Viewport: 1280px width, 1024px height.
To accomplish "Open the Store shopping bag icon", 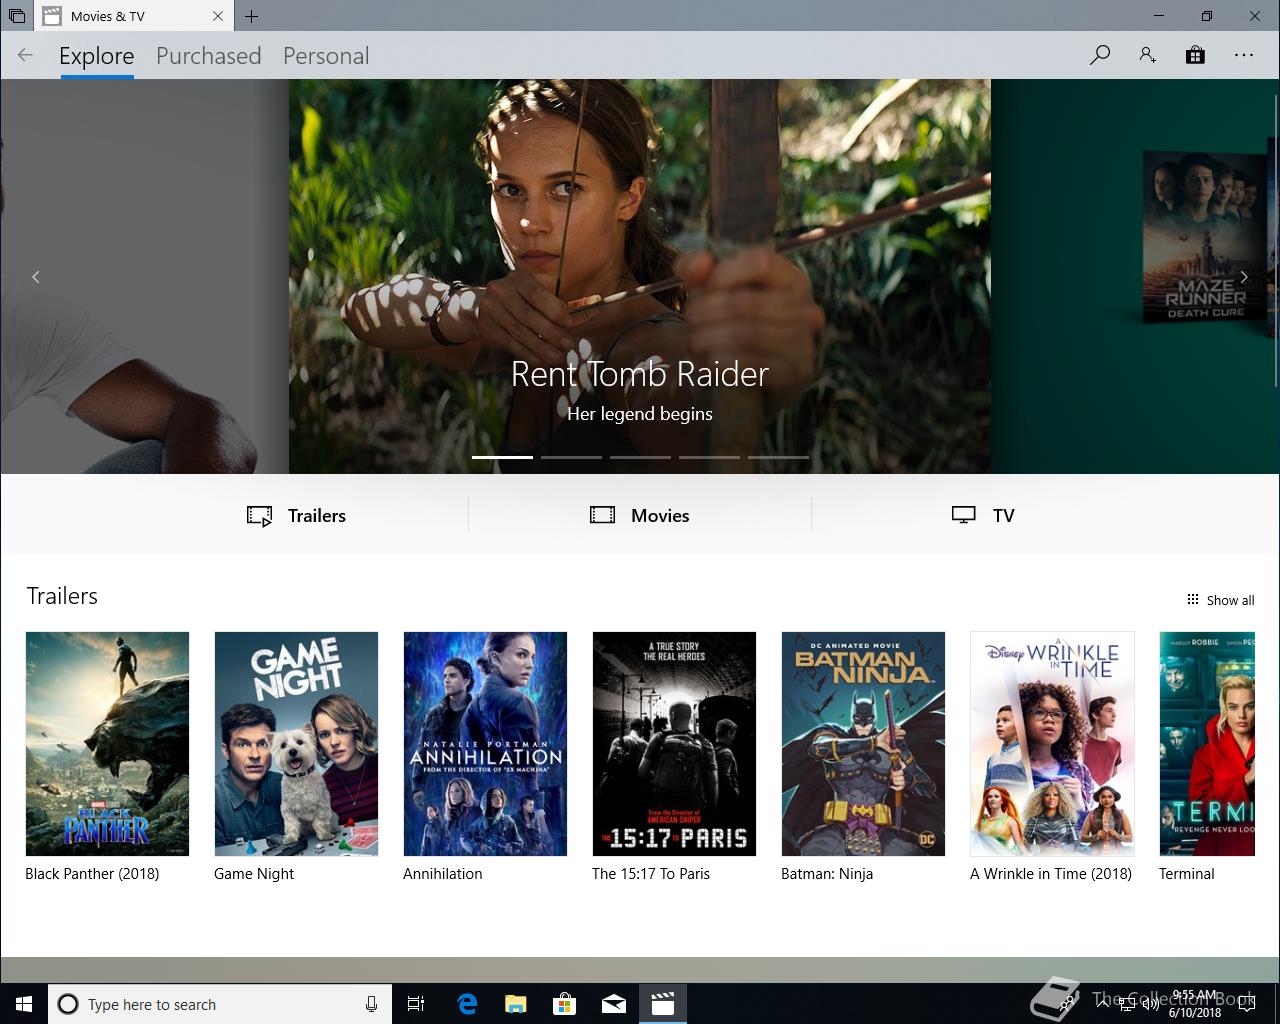I will (1195, 55).
